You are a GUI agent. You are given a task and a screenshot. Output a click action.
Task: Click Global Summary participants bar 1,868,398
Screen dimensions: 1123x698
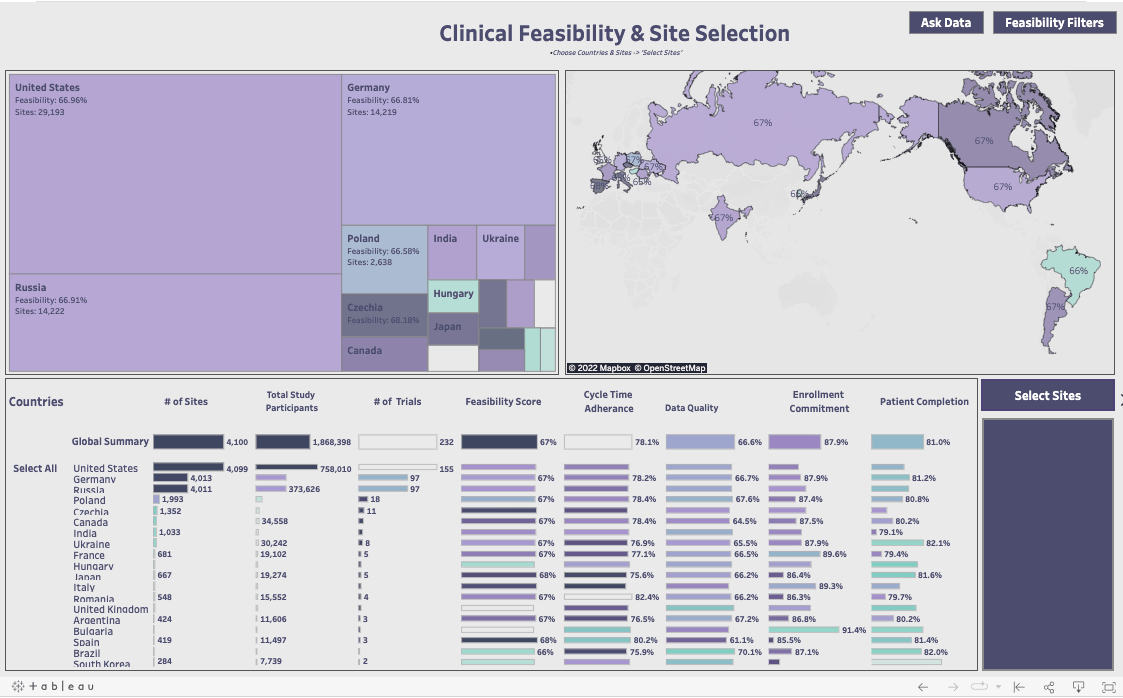[x=283, y=442]
